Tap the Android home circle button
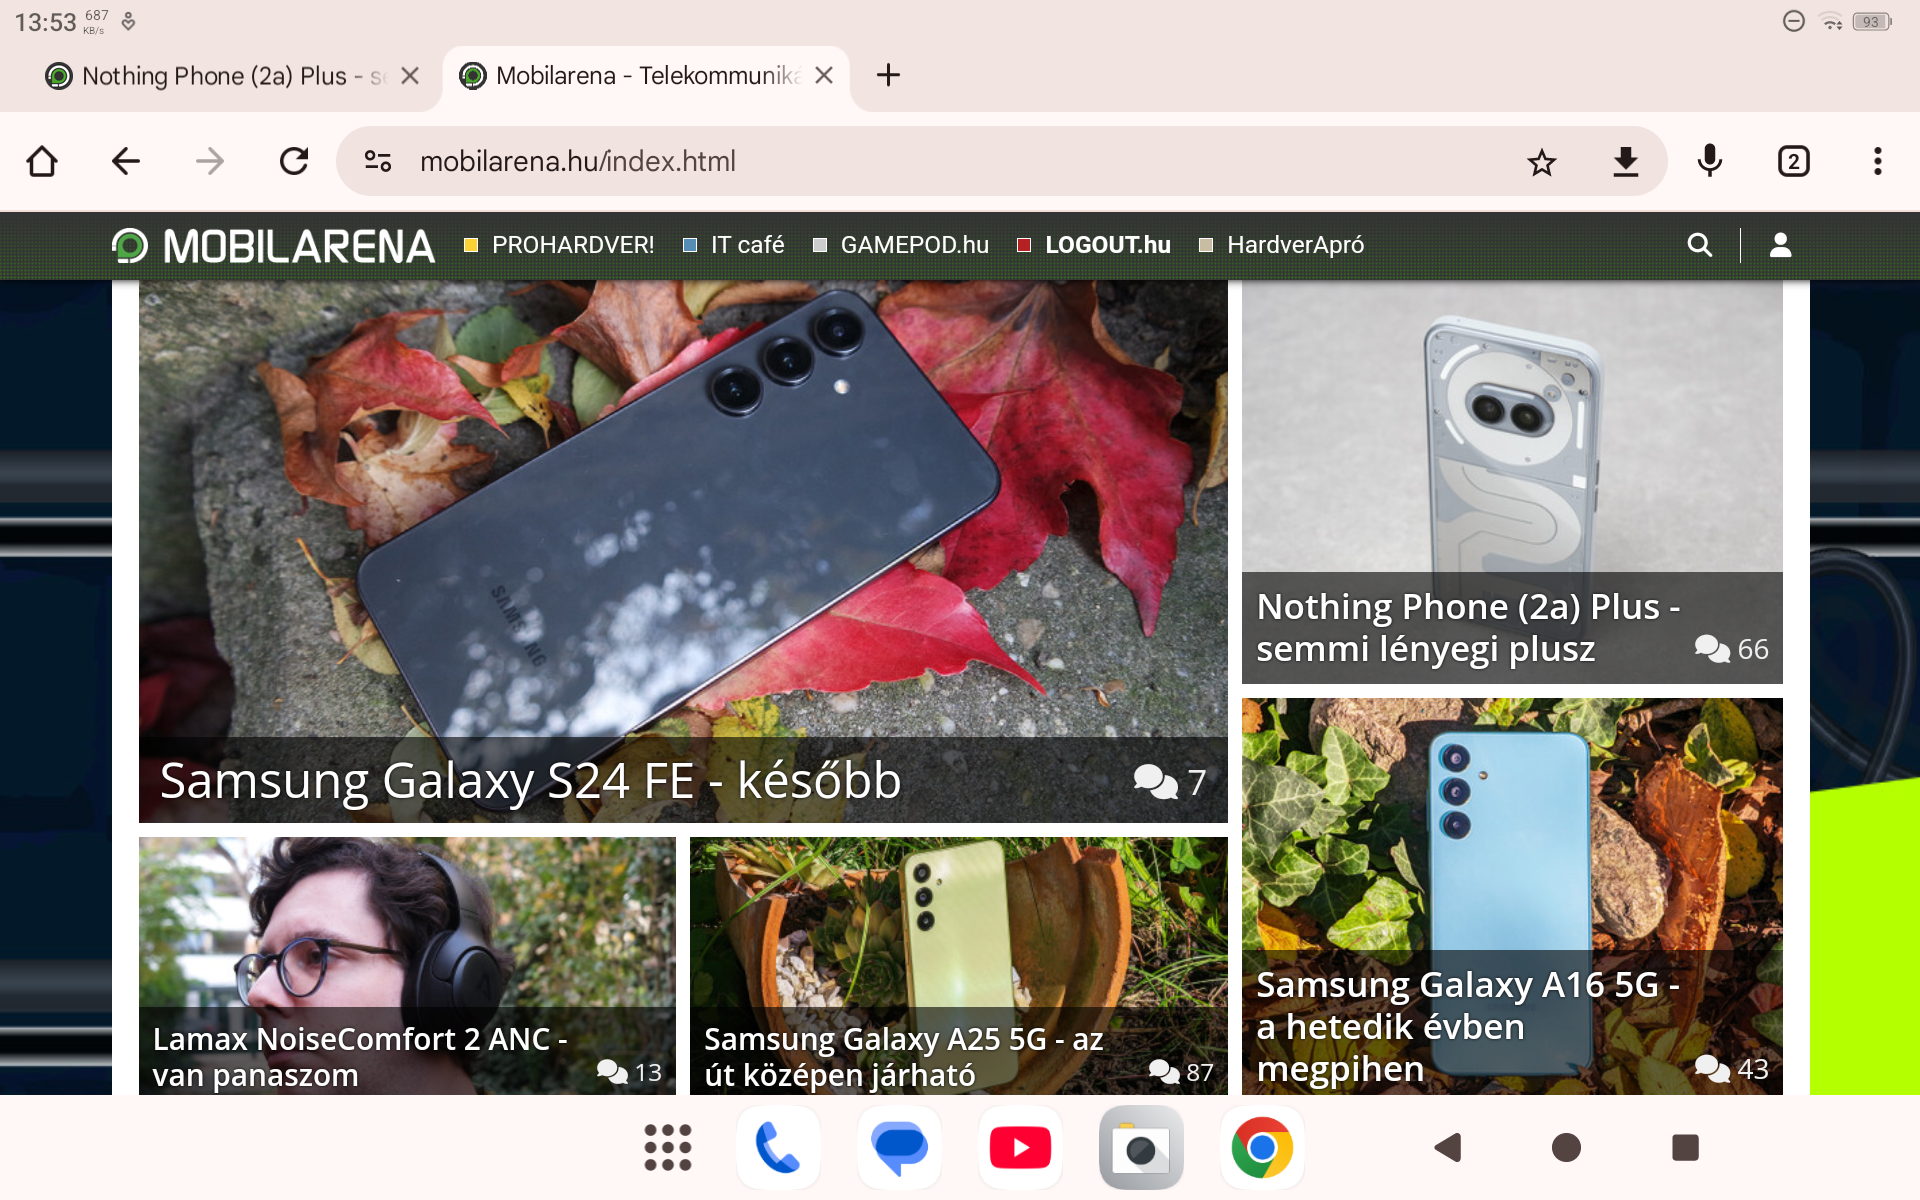The height and width of the screenshot is (1200, 1920). pyautogui.click(x=1566, y=1147)
